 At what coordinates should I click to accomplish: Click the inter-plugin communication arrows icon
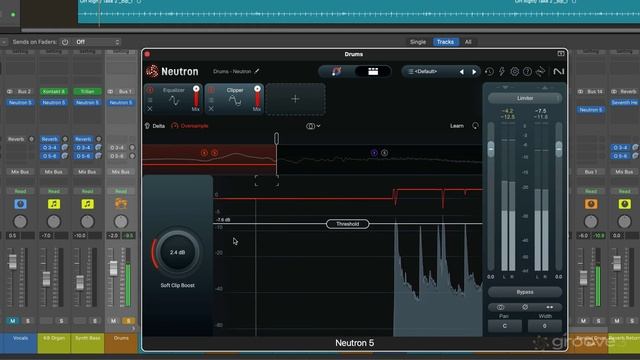click(540, 72)
